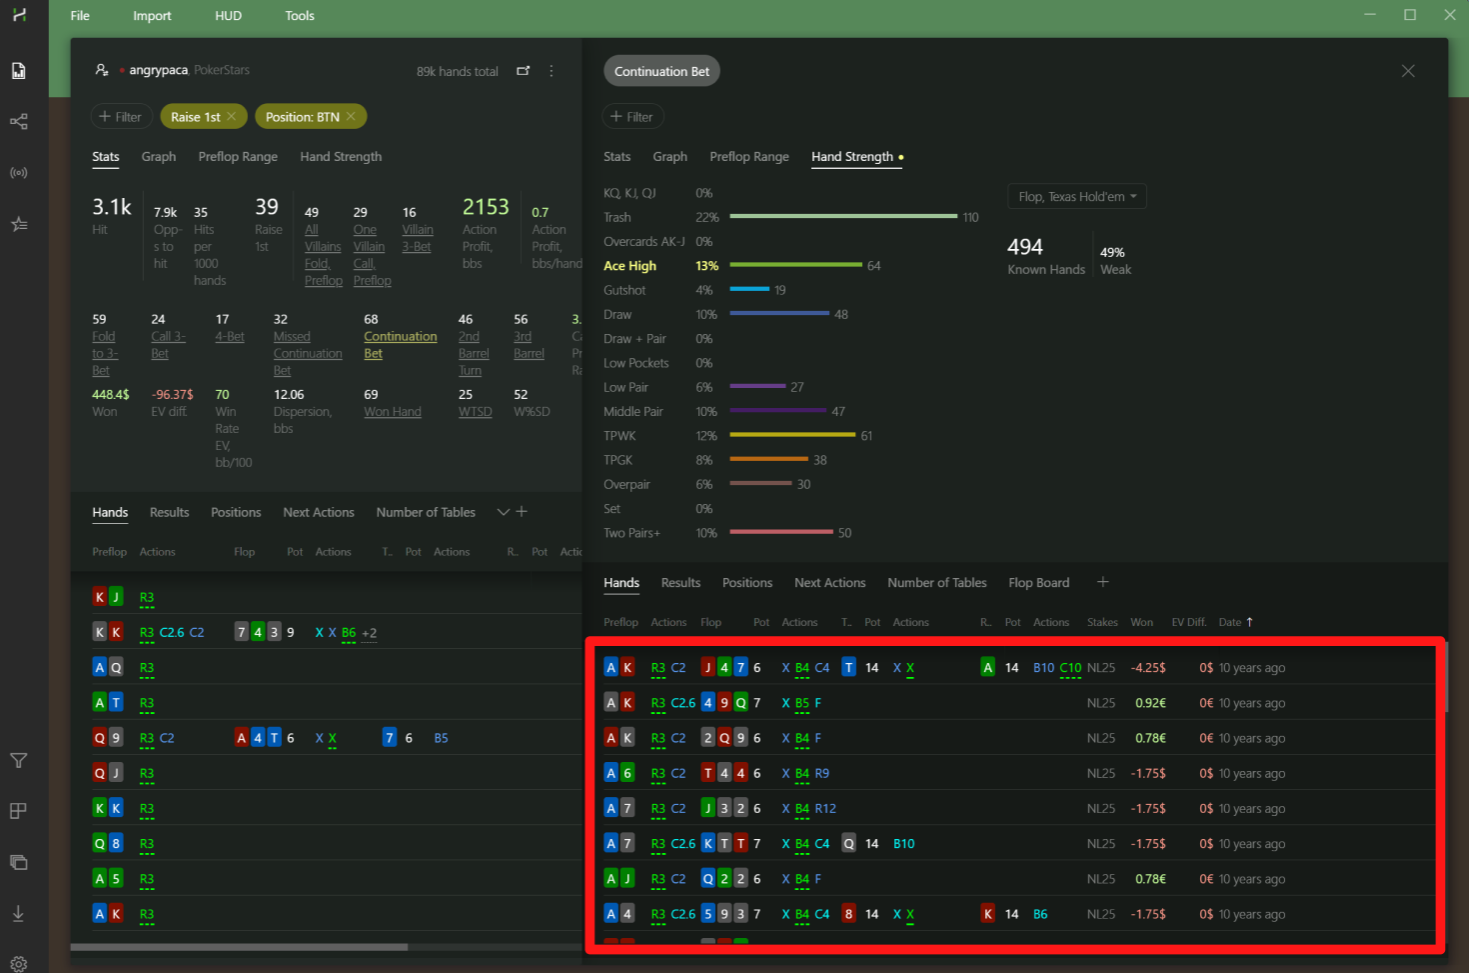Open the Results tab in right hands panel

click(x=681, y=582)
